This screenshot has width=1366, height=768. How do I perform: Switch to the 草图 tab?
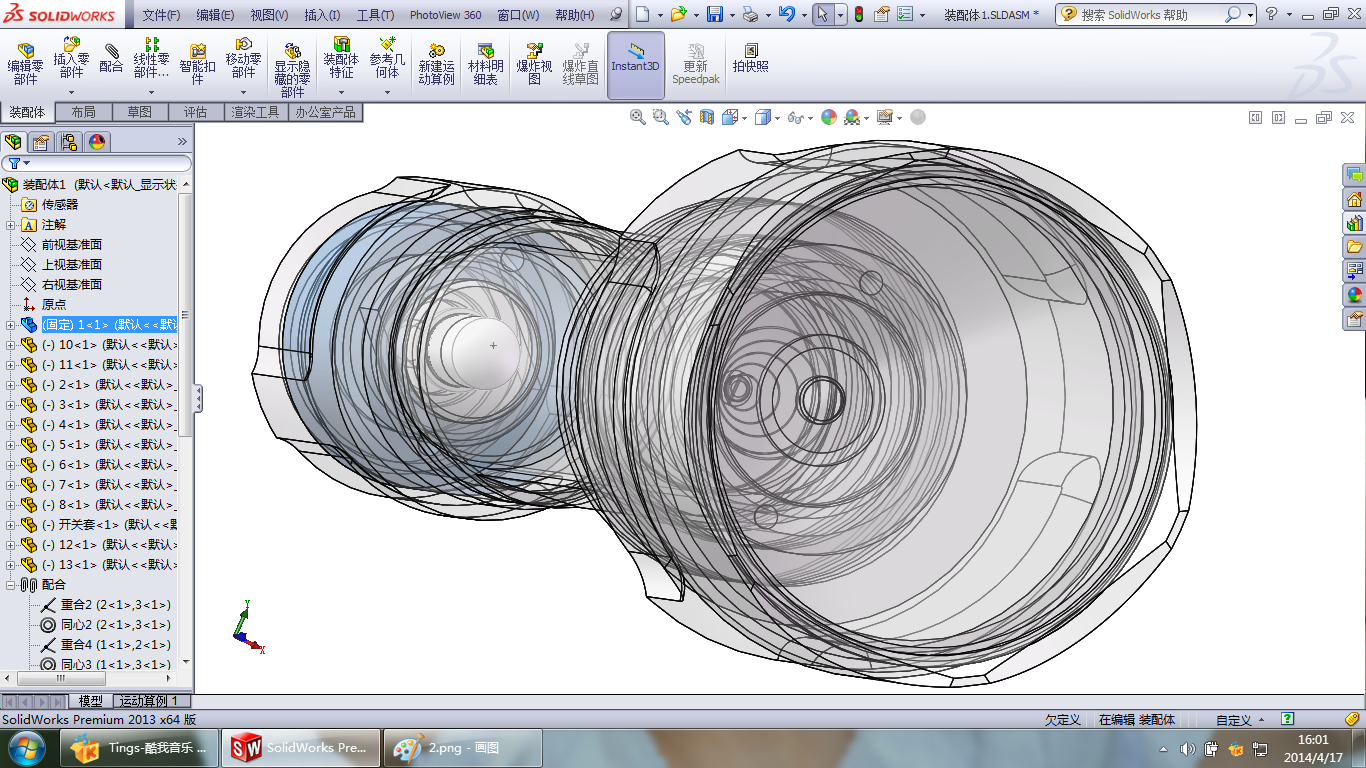click(x=140, y=112)
